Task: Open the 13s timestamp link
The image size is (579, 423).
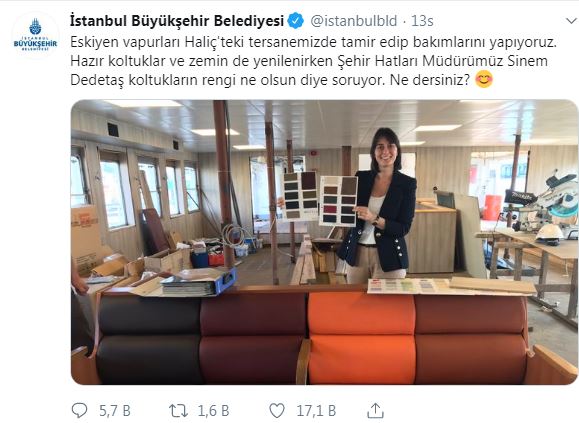Action: pos(422,21)
